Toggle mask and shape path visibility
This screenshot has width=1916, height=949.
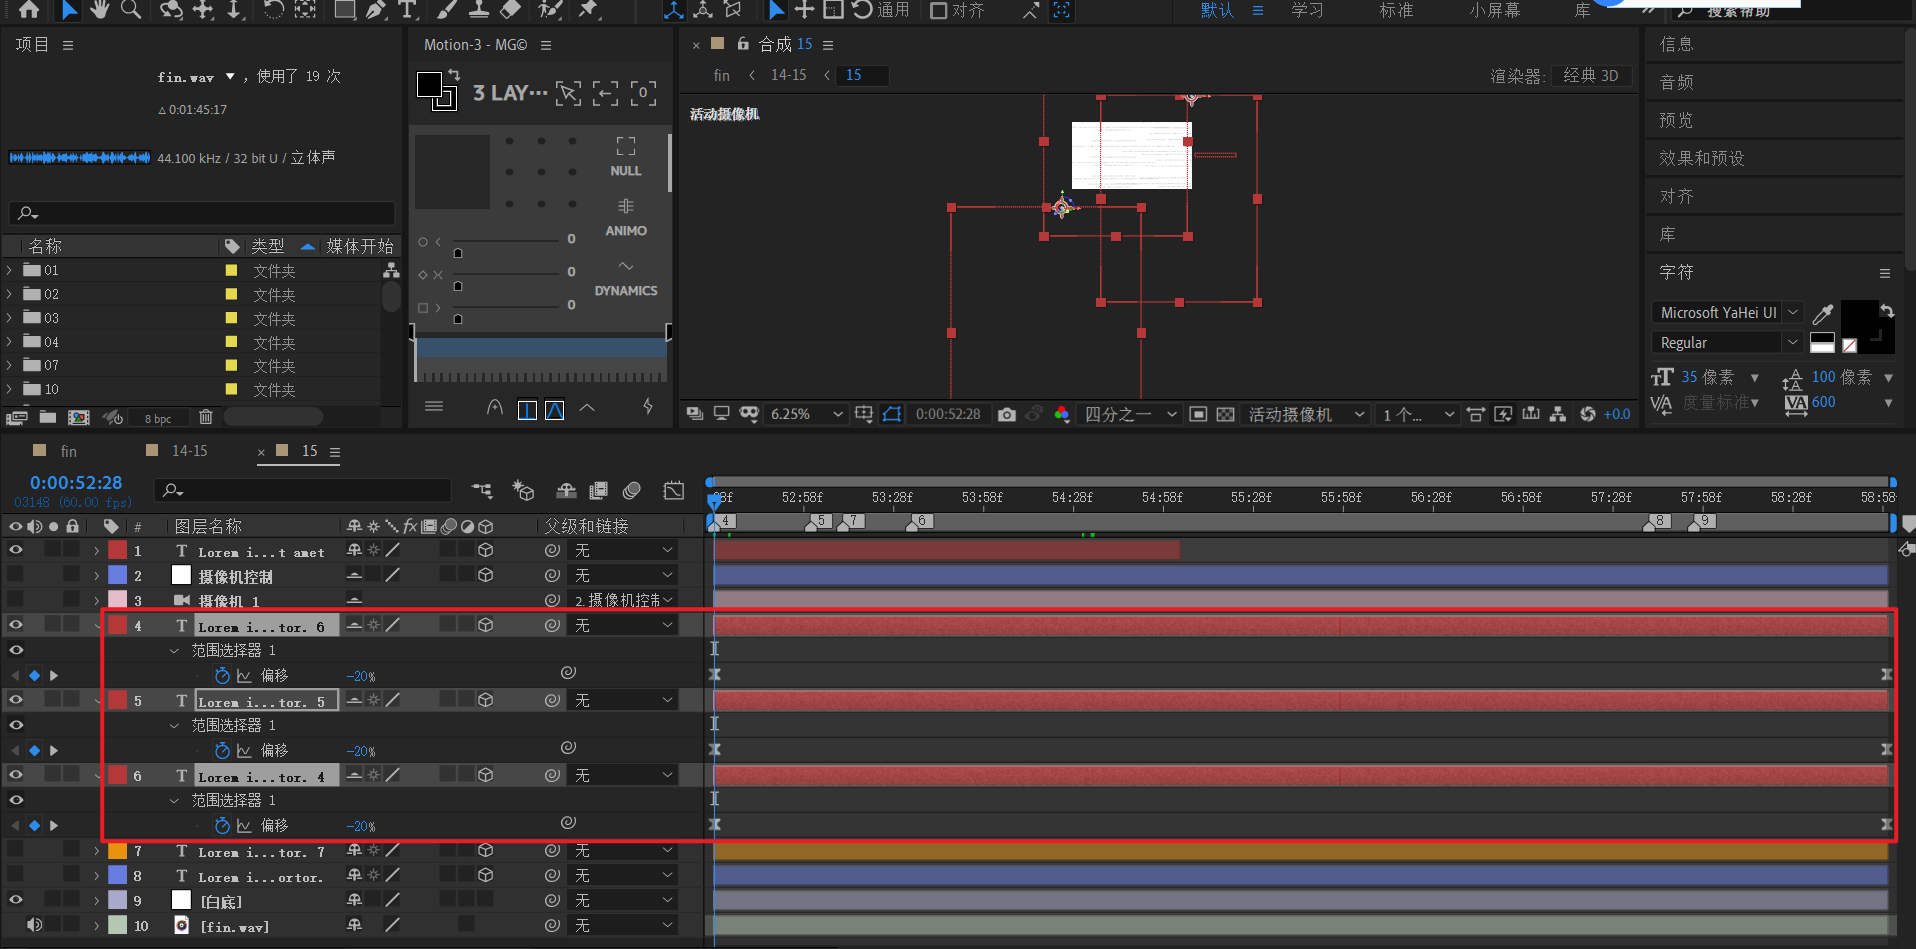coord(892,414)
